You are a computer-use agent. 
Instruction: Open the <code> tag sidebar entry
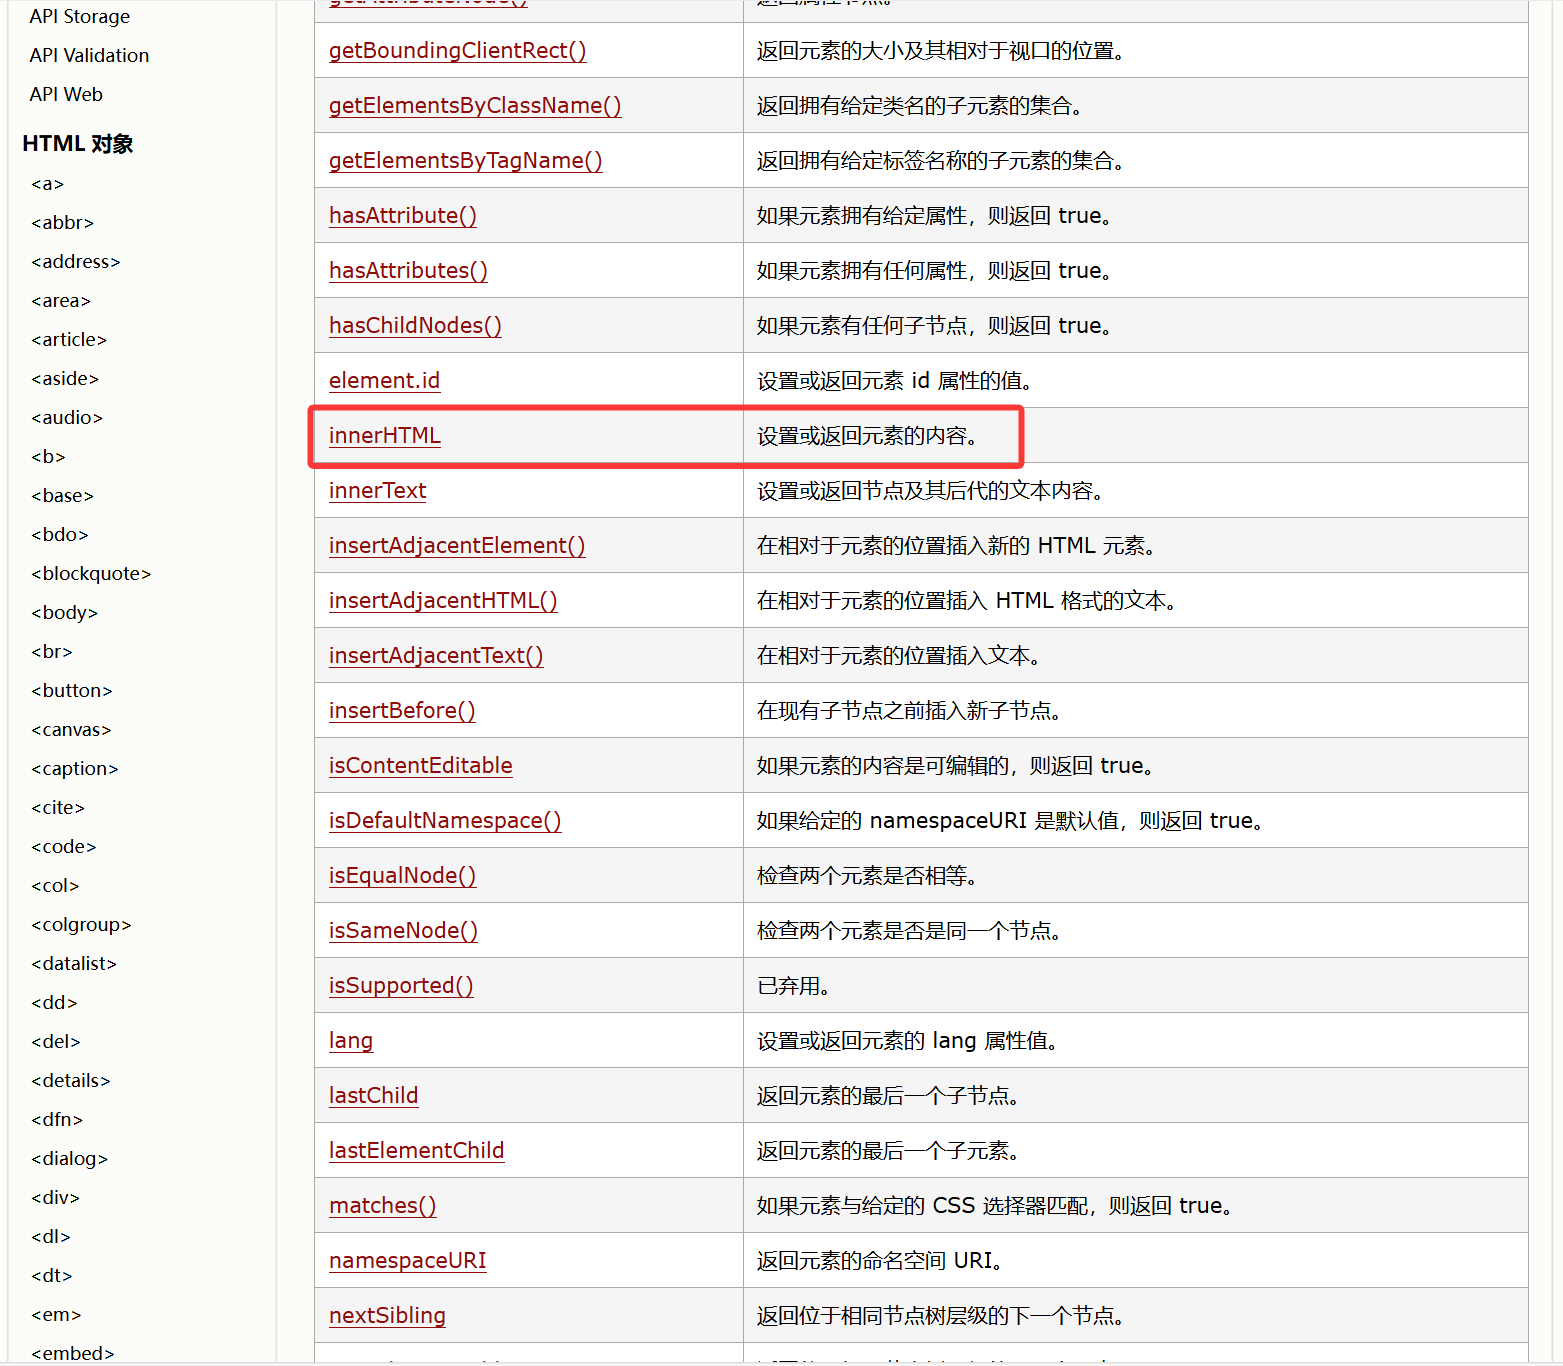pyautogui.click(x=63, y=846)
